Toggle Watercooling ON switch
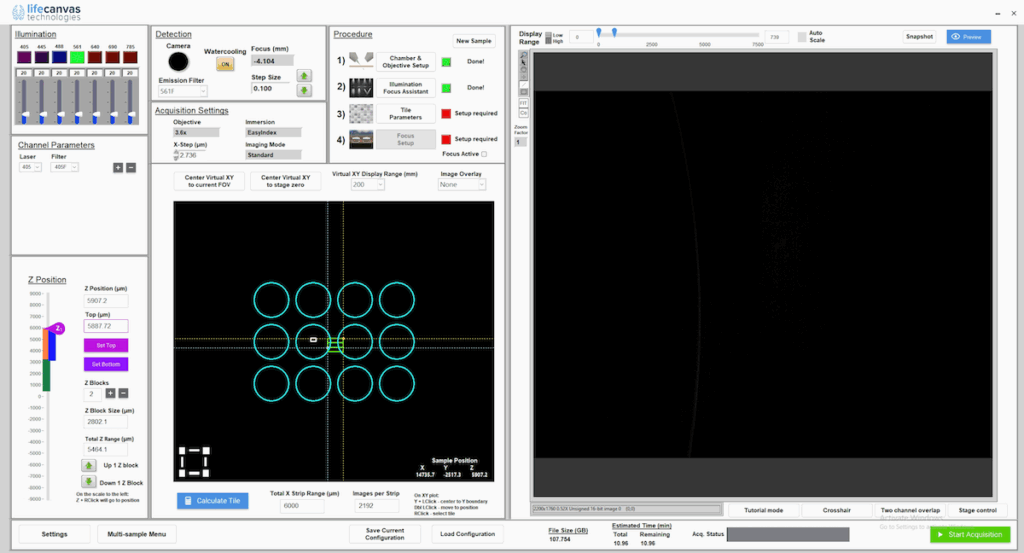 pos(225,64)
